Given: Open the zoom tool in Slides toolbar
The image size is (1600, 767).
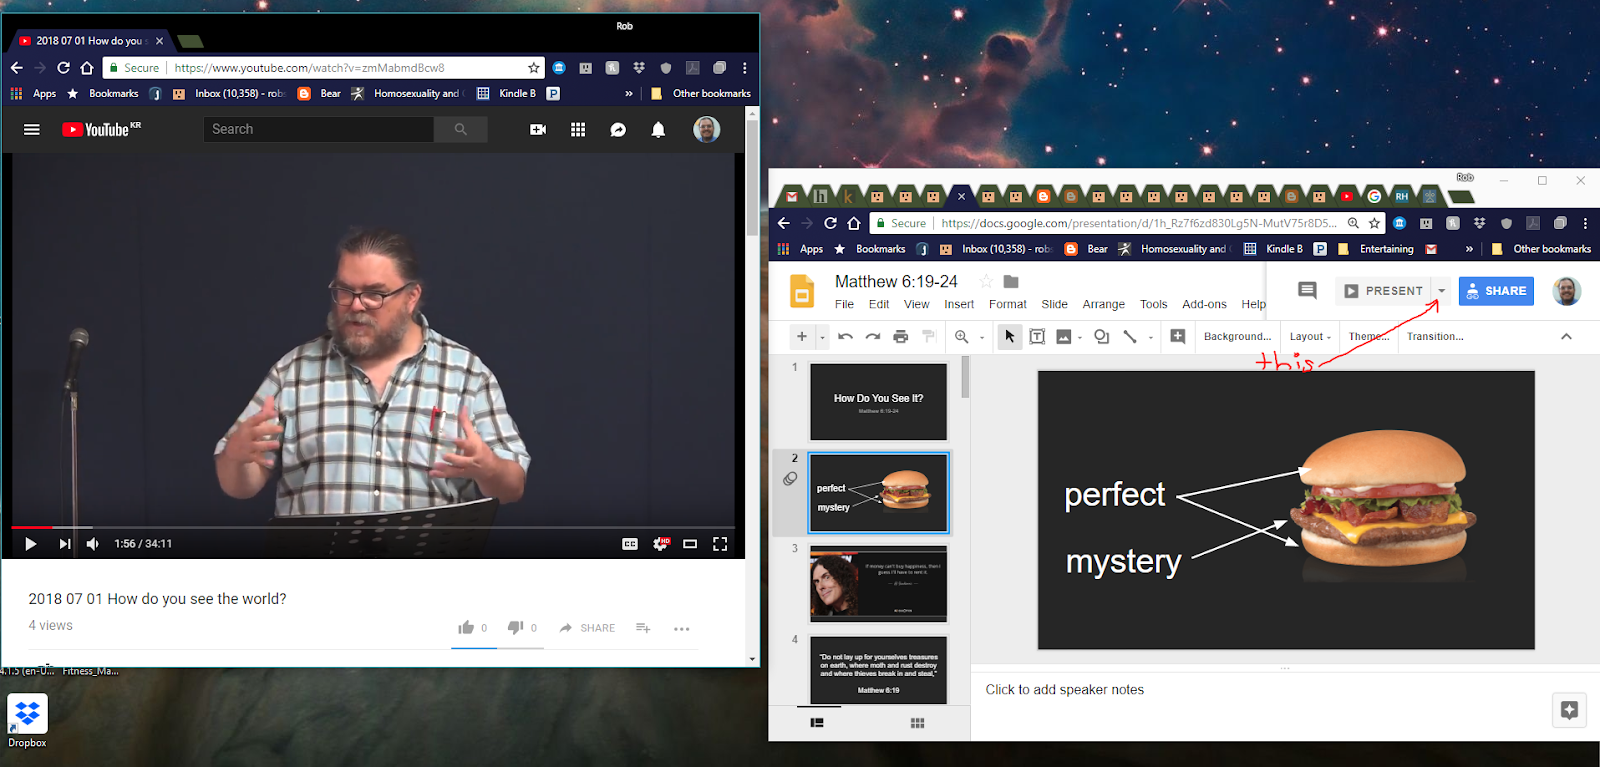Looking at the screenshot, I should pos(962,337).
